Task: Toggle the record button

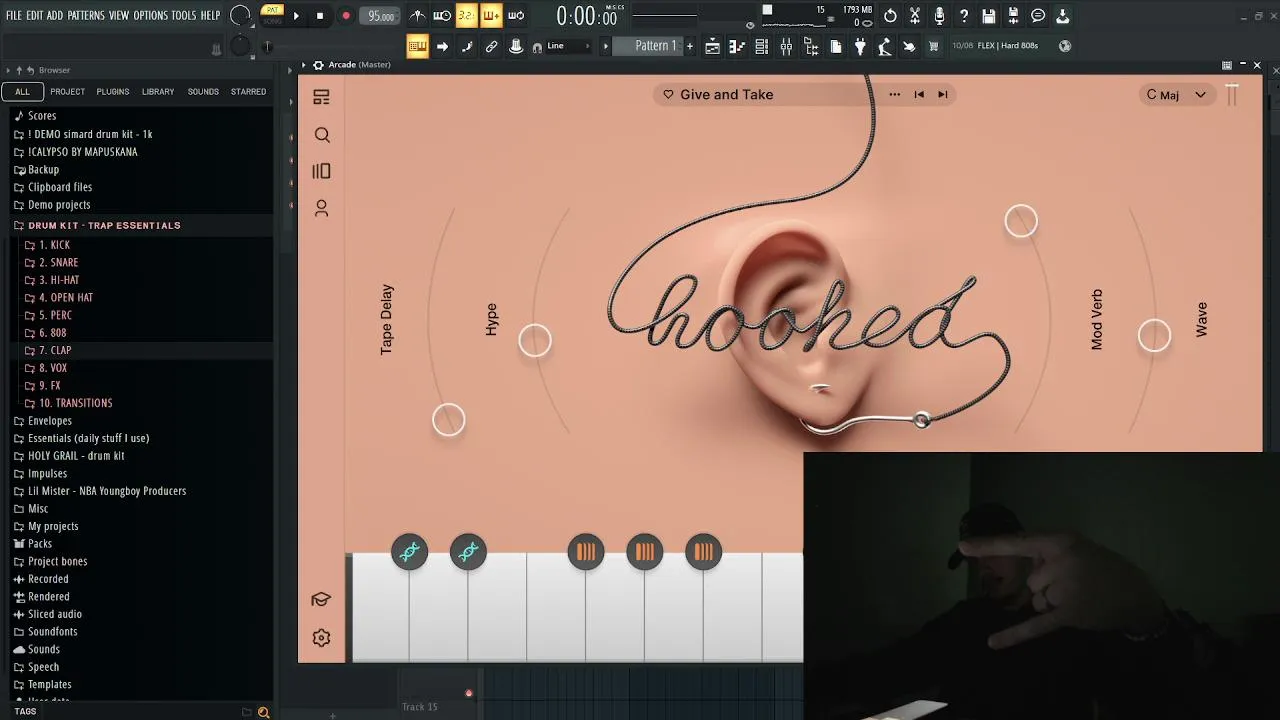Action: click(346, 16)
